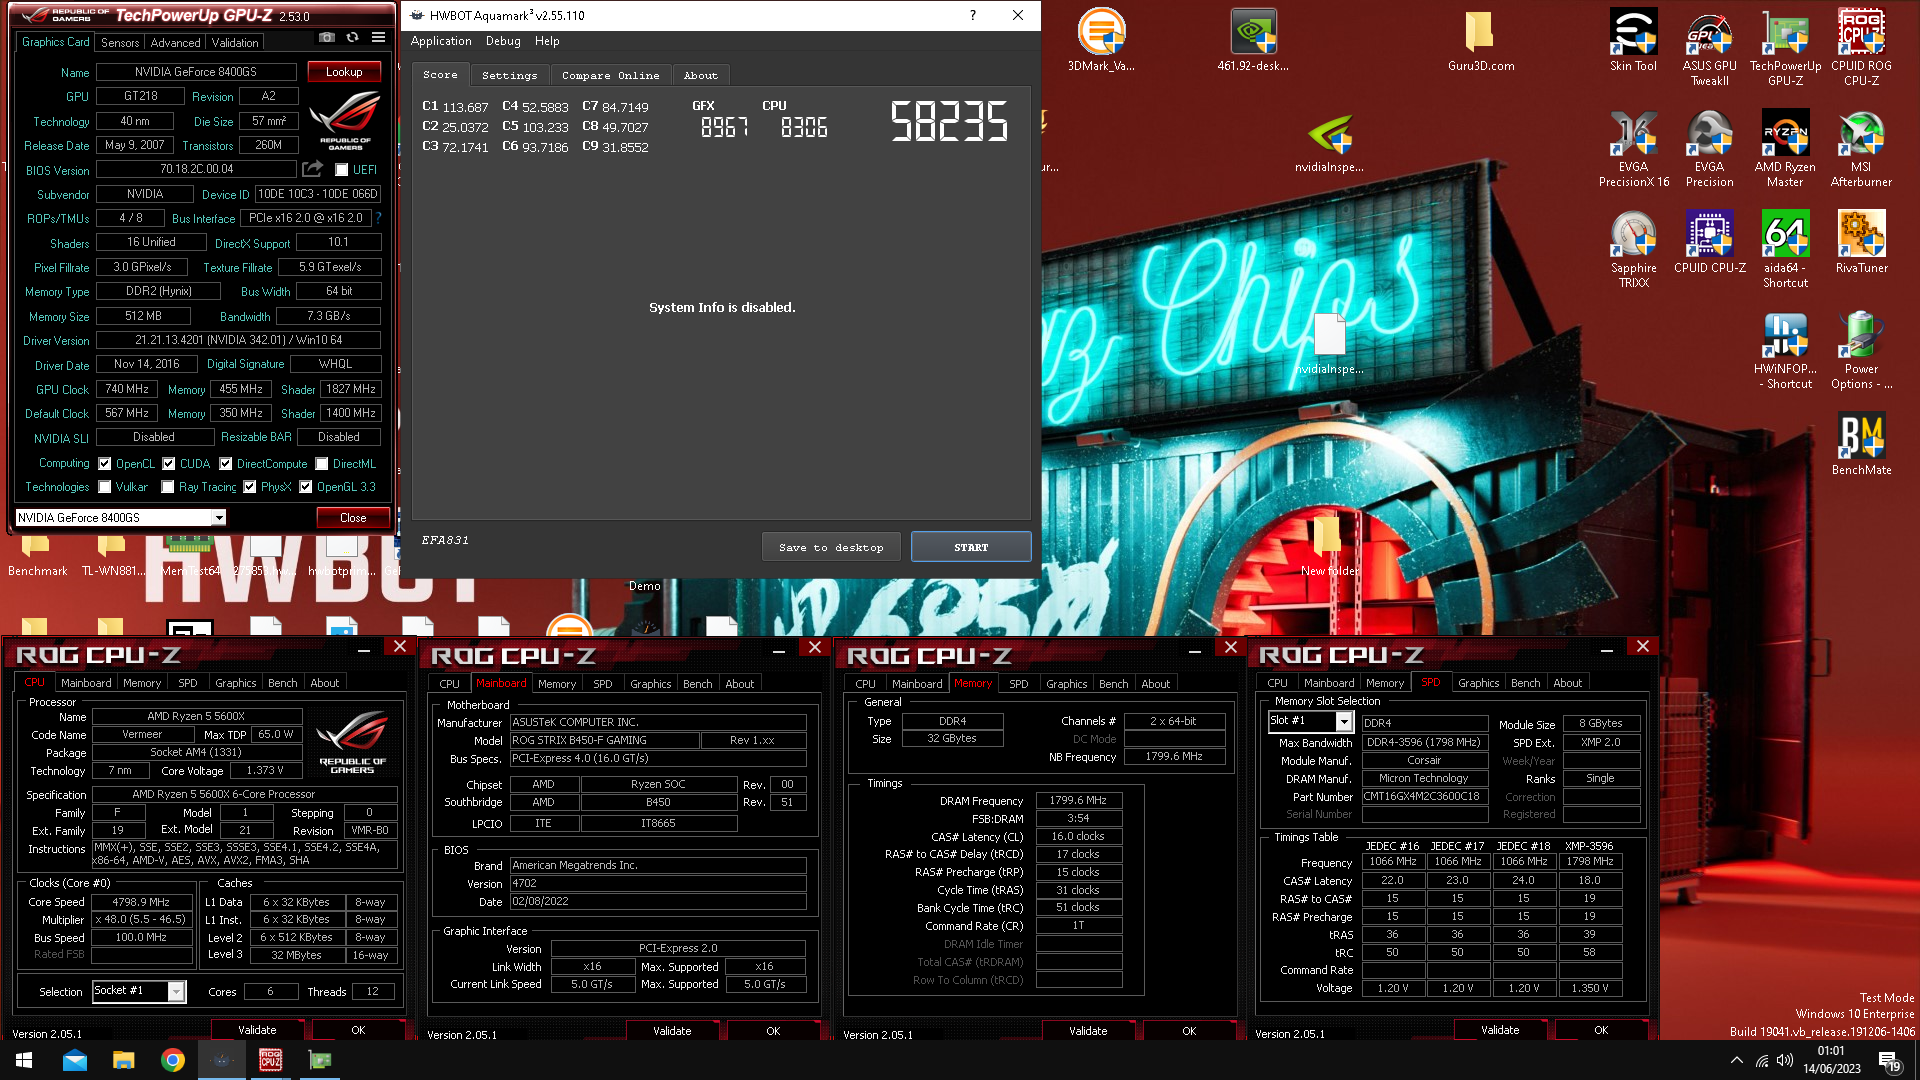Click GPU-Z Close button
Screen dimensions: 1920x1080
353,518
